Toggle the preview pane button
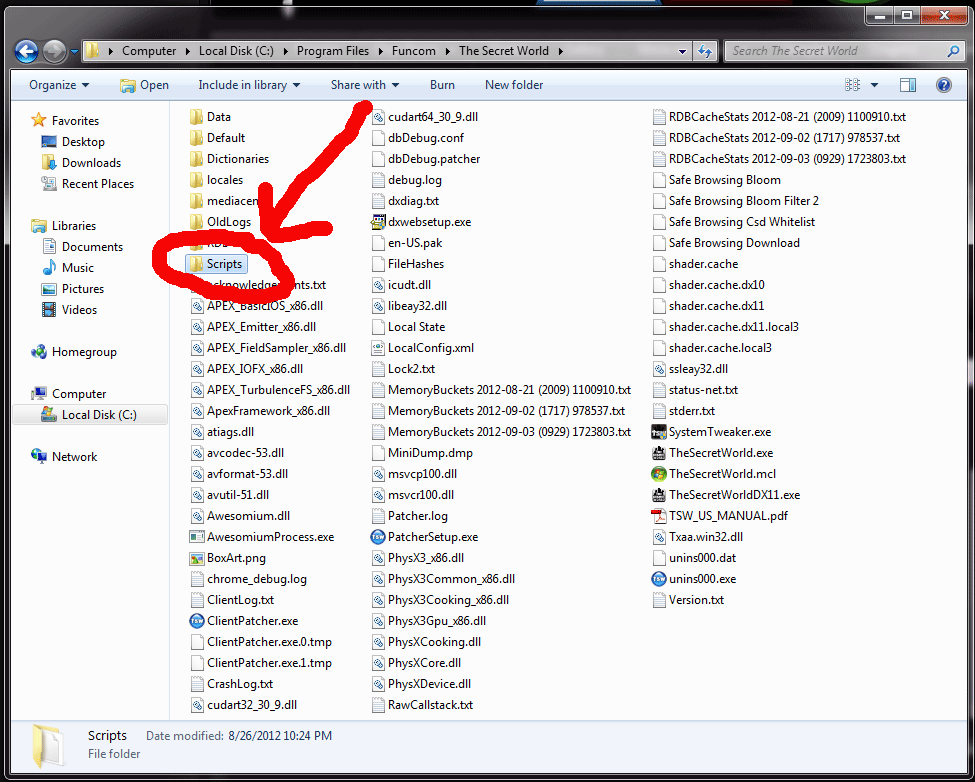The width and height of the screenshot is (975, 782). tap(908, 85)
